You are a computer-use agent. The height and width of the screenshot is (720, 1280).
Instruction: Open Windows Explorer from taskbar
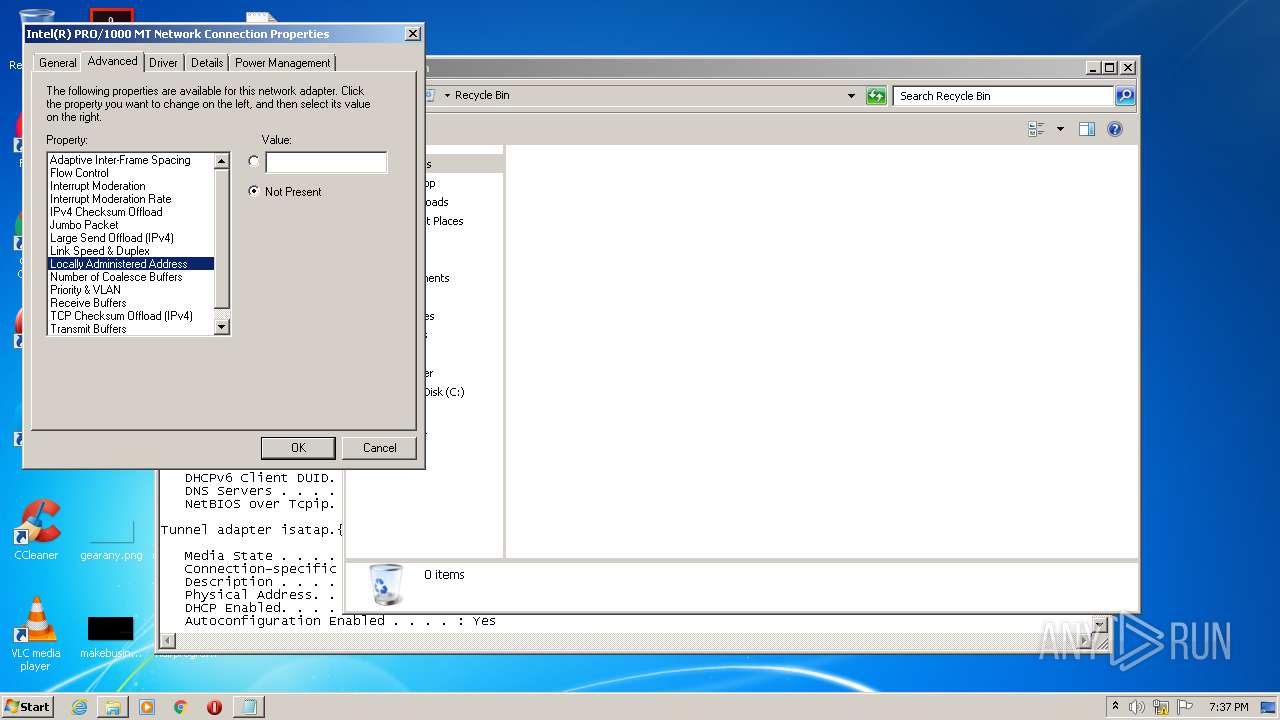[113, 707]
